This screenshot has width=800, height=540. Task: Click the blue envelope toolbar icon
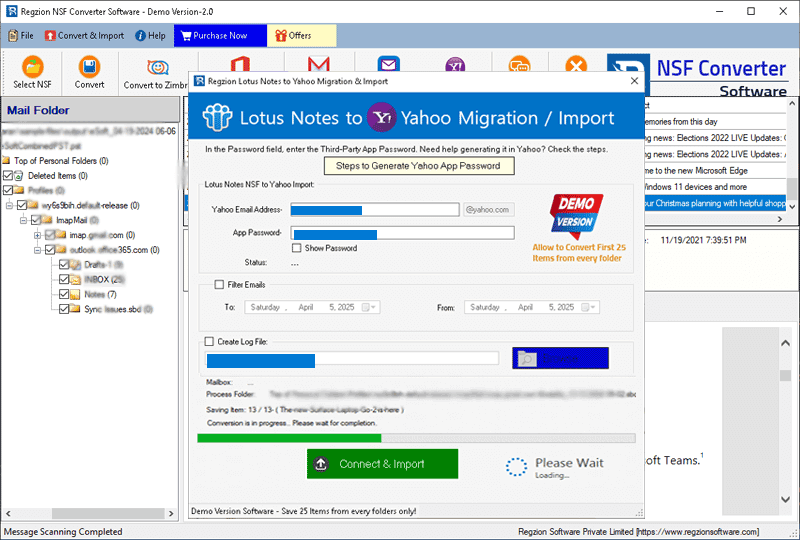click(x=389, y=64)
